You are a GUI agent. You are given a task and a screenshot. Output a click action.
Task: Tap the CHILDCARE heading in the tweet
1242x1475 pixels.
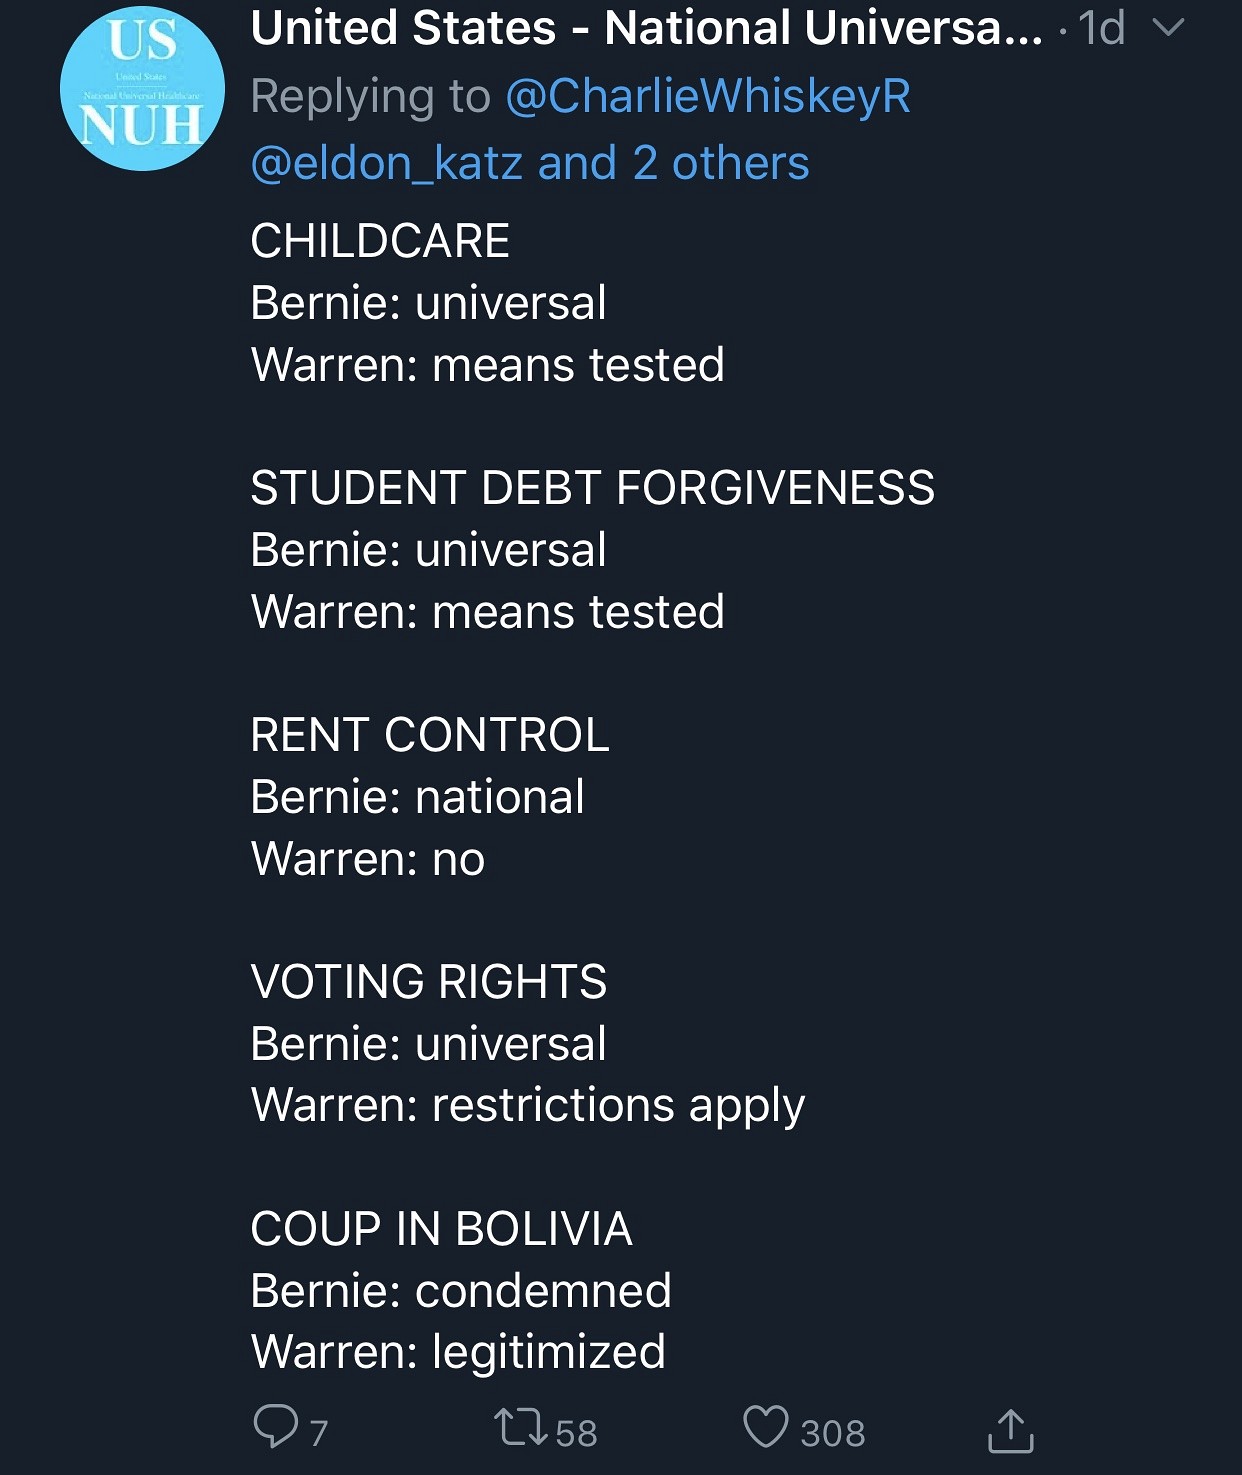tap(380, 241)
